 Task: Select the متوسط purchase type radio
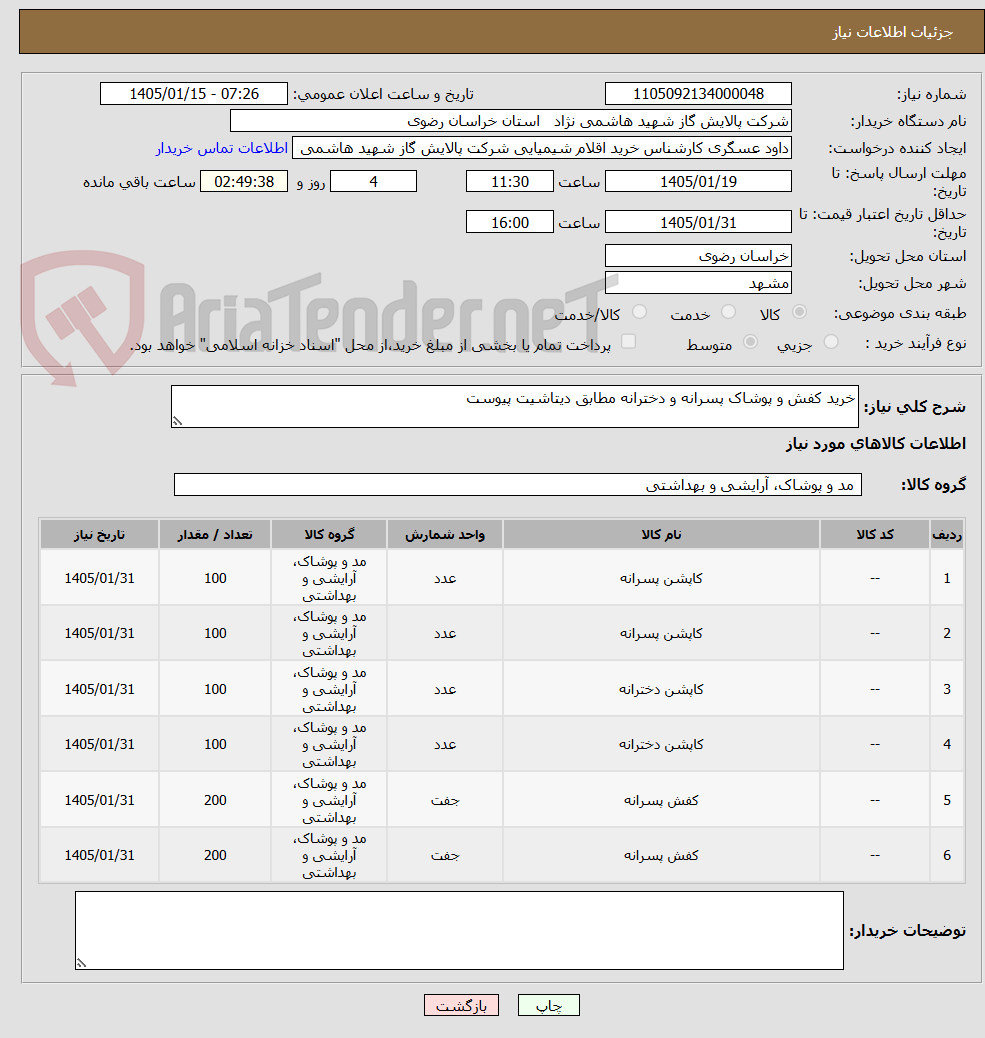[750, 342]
